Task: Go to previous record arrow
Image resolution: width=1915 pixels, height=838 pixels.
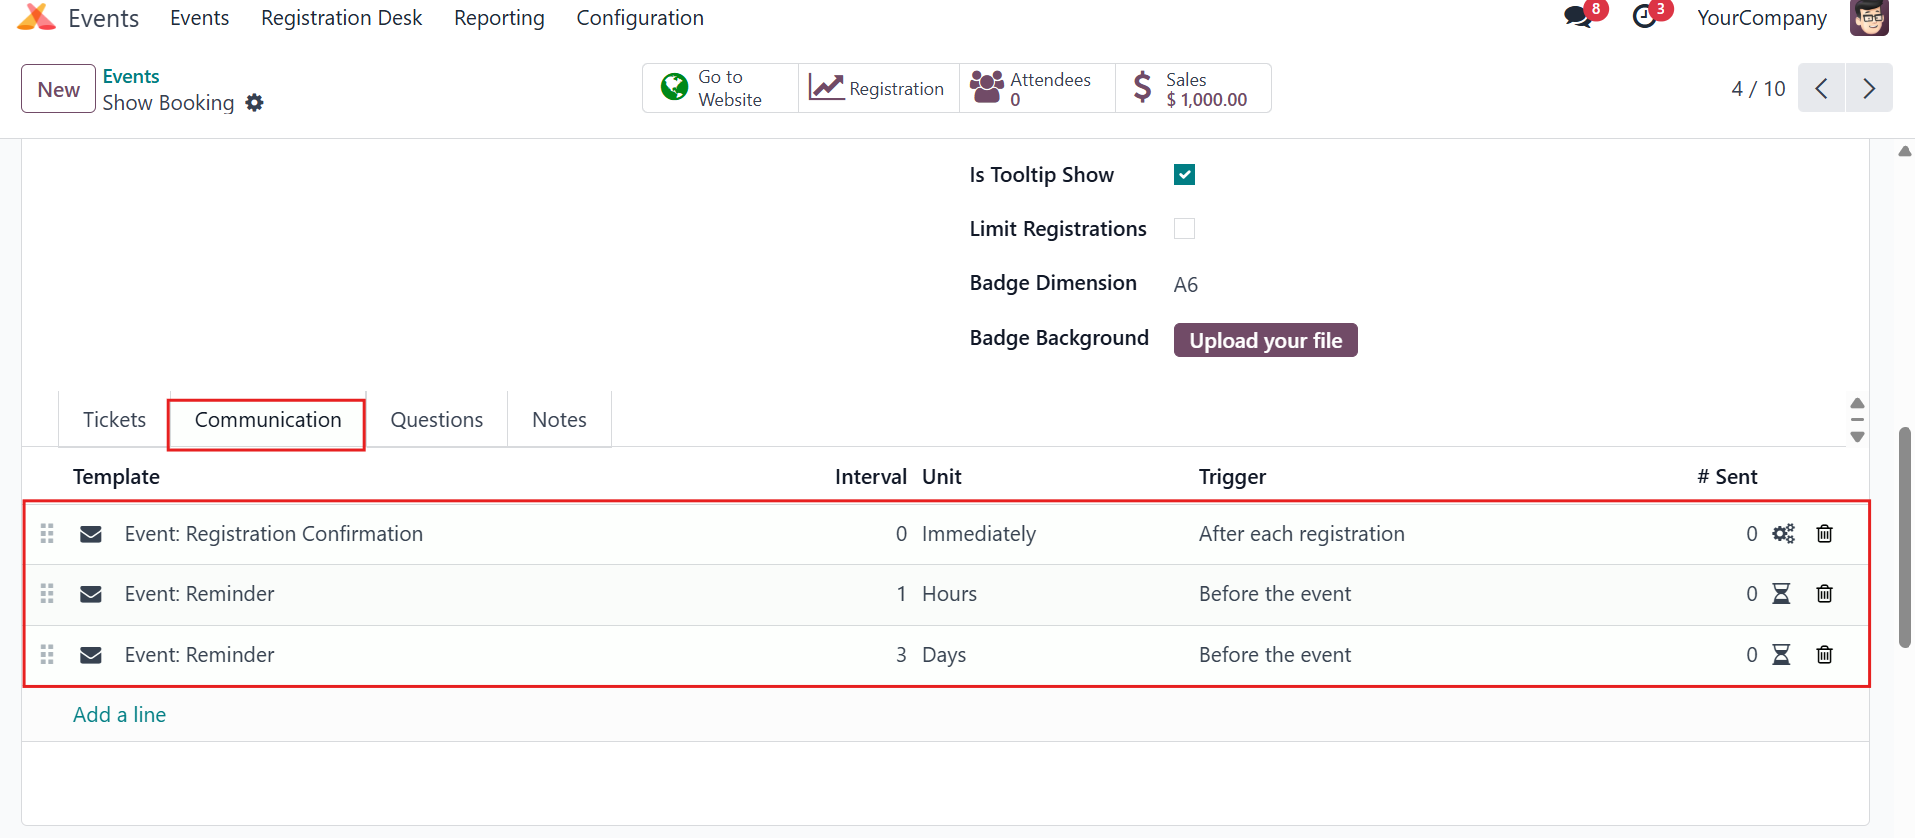Action: point(1821,88)
